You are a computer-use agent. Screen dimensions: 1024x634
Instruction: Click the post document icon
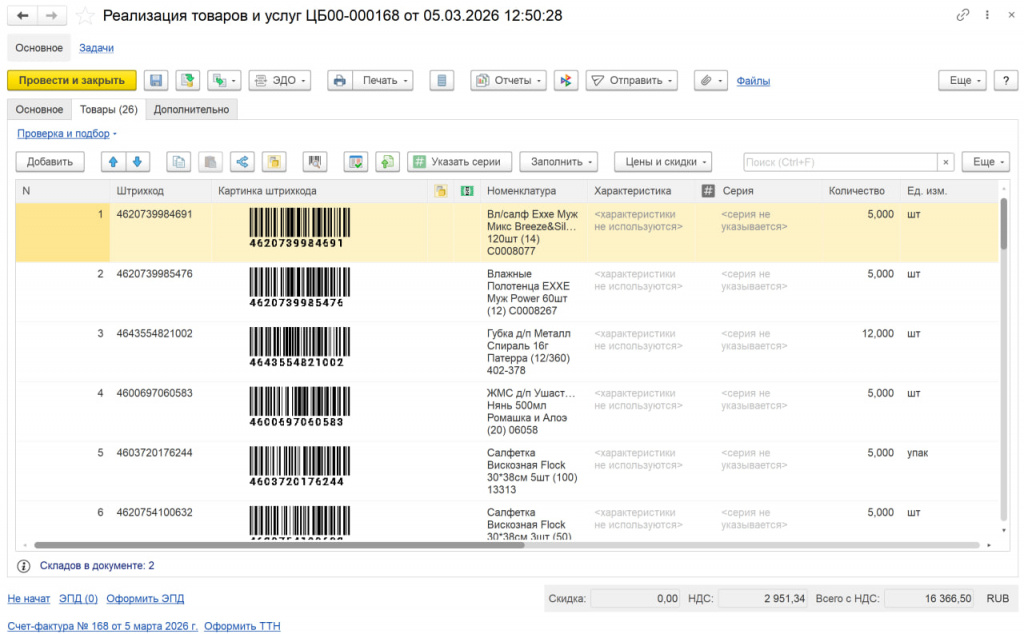188,81
